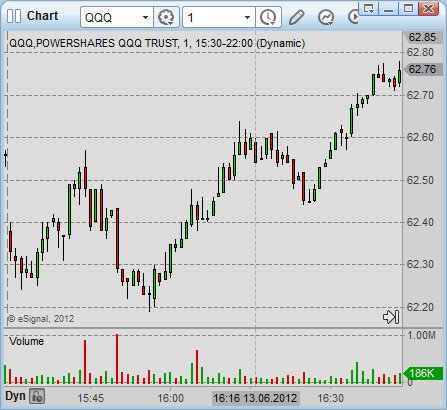
Task: Select the pencil drawing tool
Action: [x=296, y=17]
